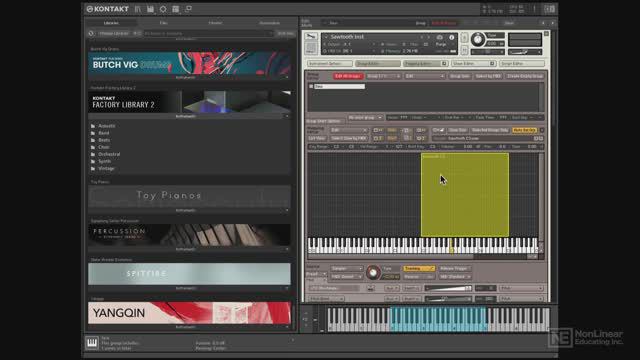This screenshot has height=360, width=640.
Task: Toggle the solo S button on instrument
Action: (464, 38)
